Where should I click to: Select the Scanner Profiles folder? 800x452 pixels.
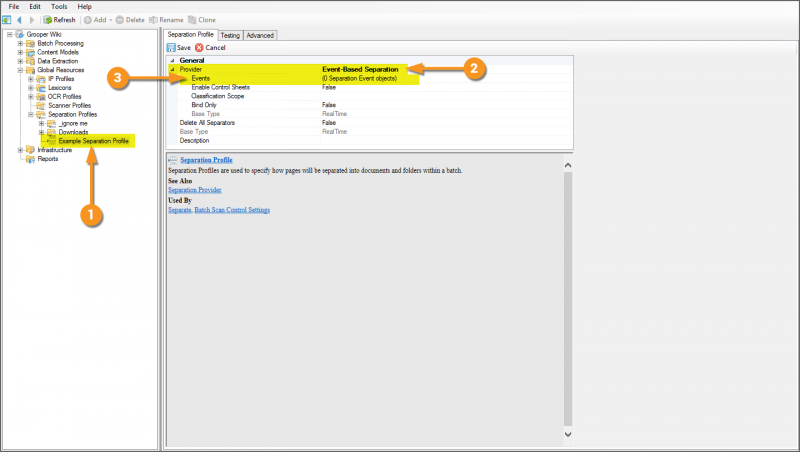69,105
